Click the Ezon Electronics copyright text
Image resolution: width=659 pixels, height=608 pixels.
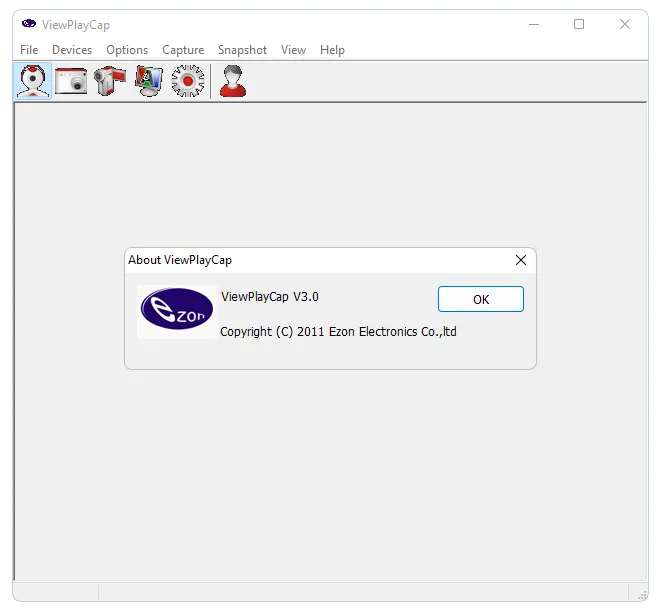tap(338, 332)
